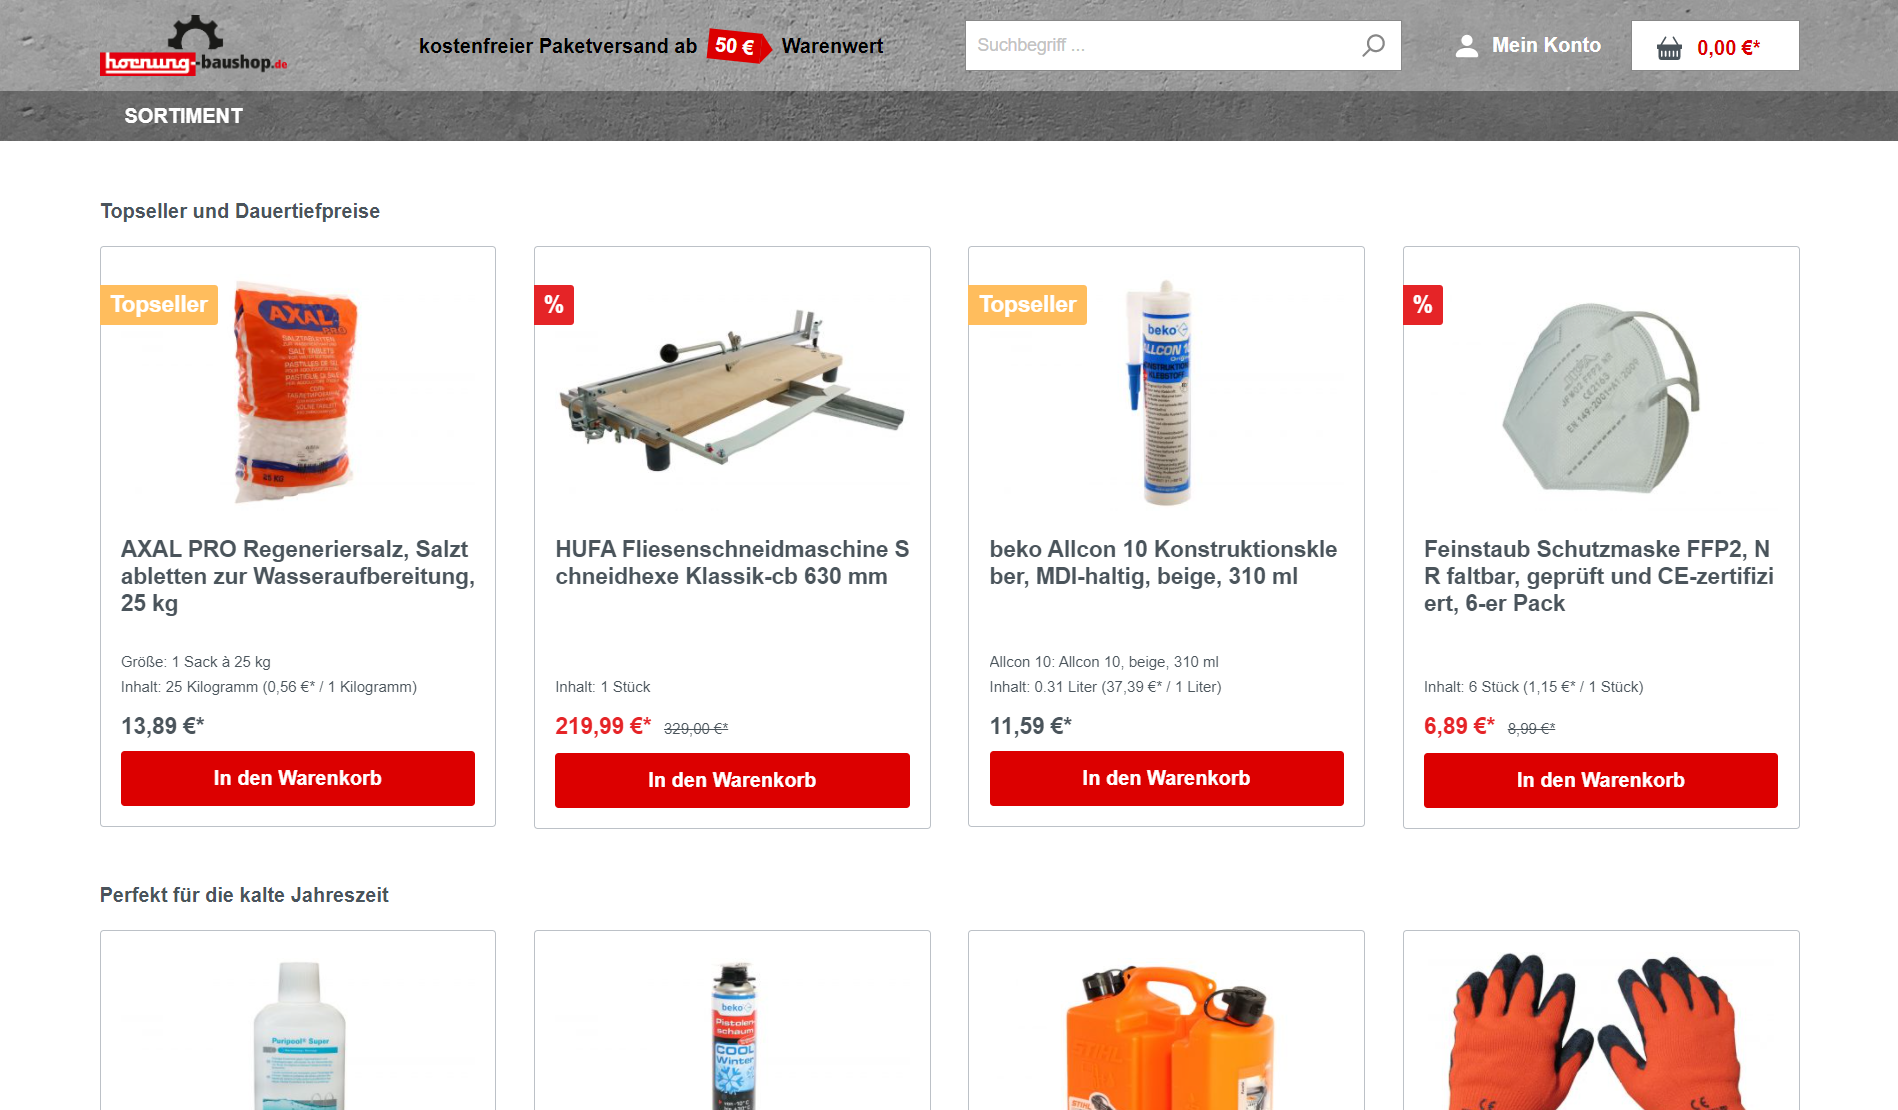Image resolution: width=1898 pixels, height=1110 pixels.
Task: Open the beko Allcon 10 product title
Action: [1163, 562]
